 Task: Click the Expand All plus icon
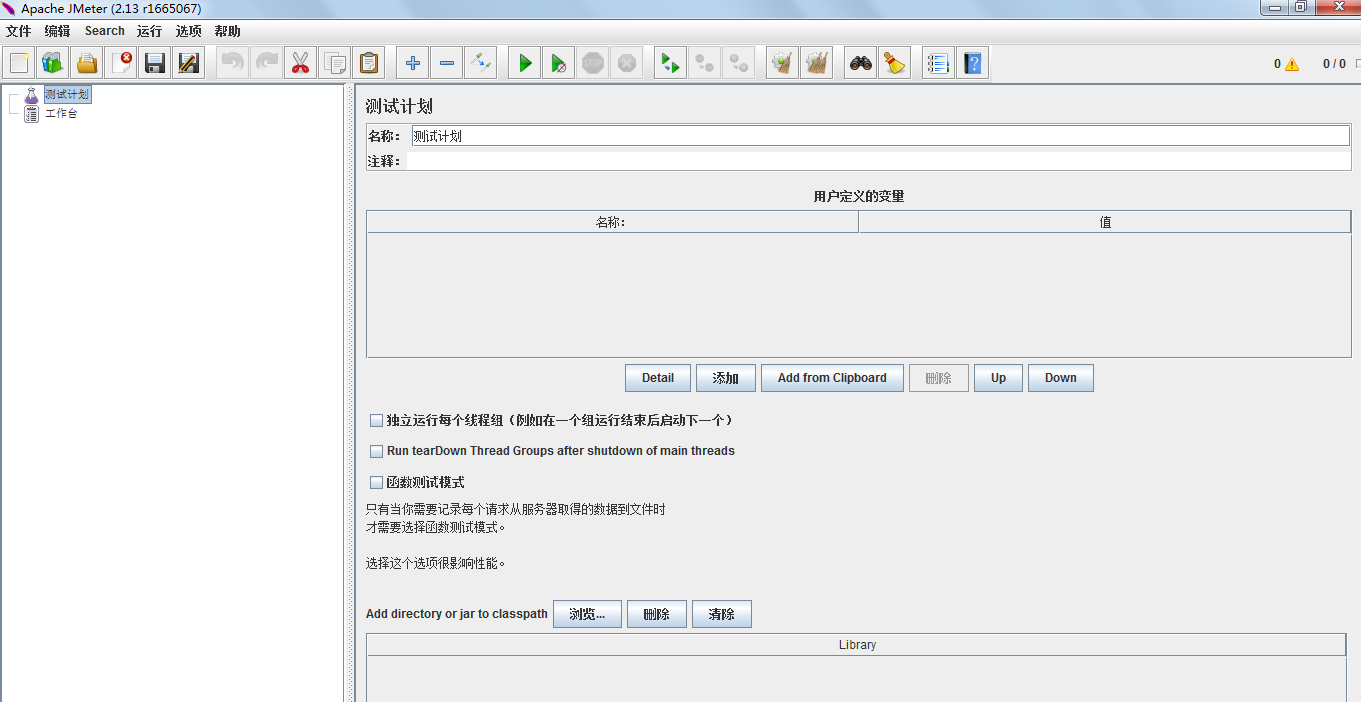tap(413, 64)
